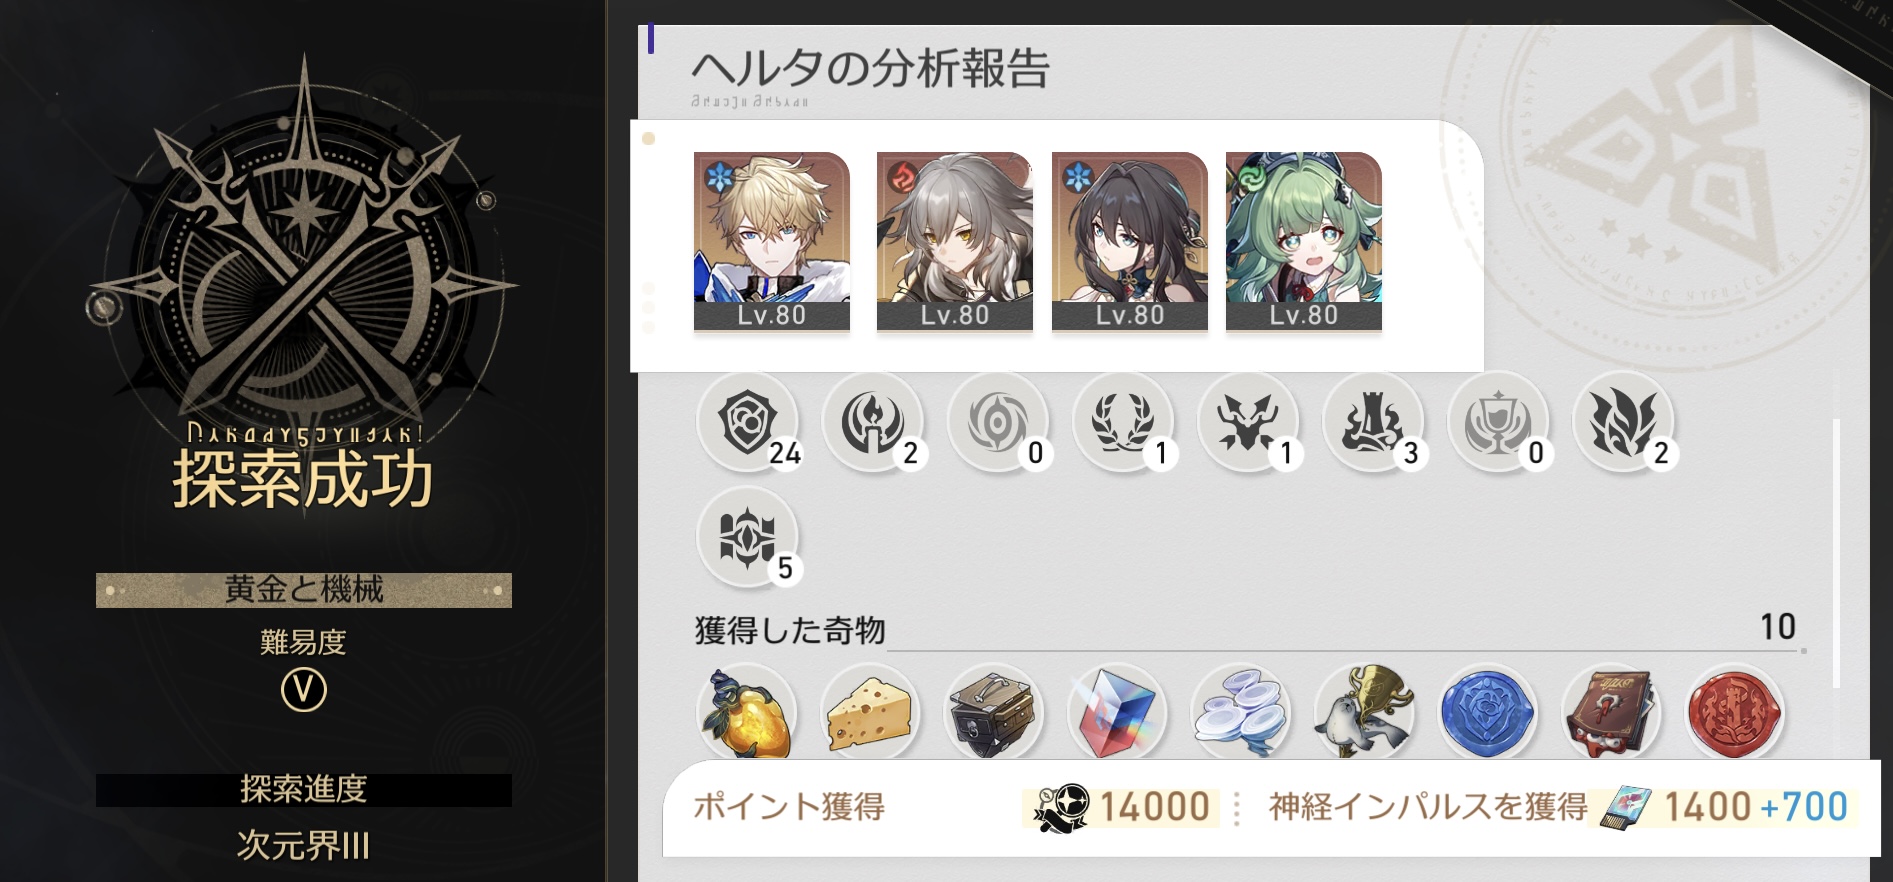Screen dimensions: 1893x882
Task: Click the gear-shaped icon showing 5
Action: click(748, 537)
